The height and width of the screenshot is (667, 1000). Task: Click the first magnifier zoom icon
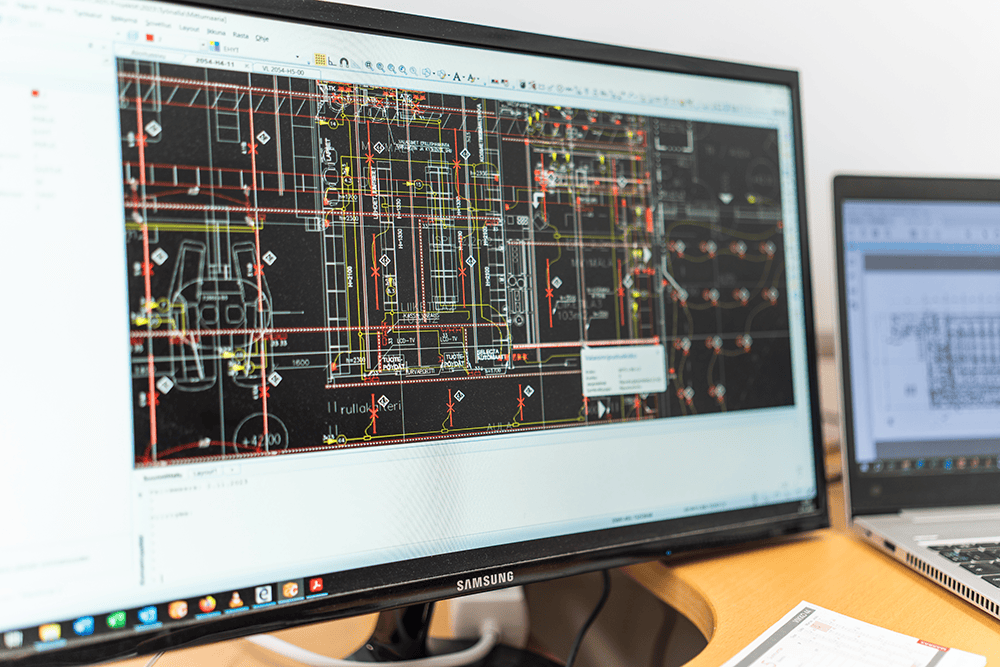click(368, 65)
